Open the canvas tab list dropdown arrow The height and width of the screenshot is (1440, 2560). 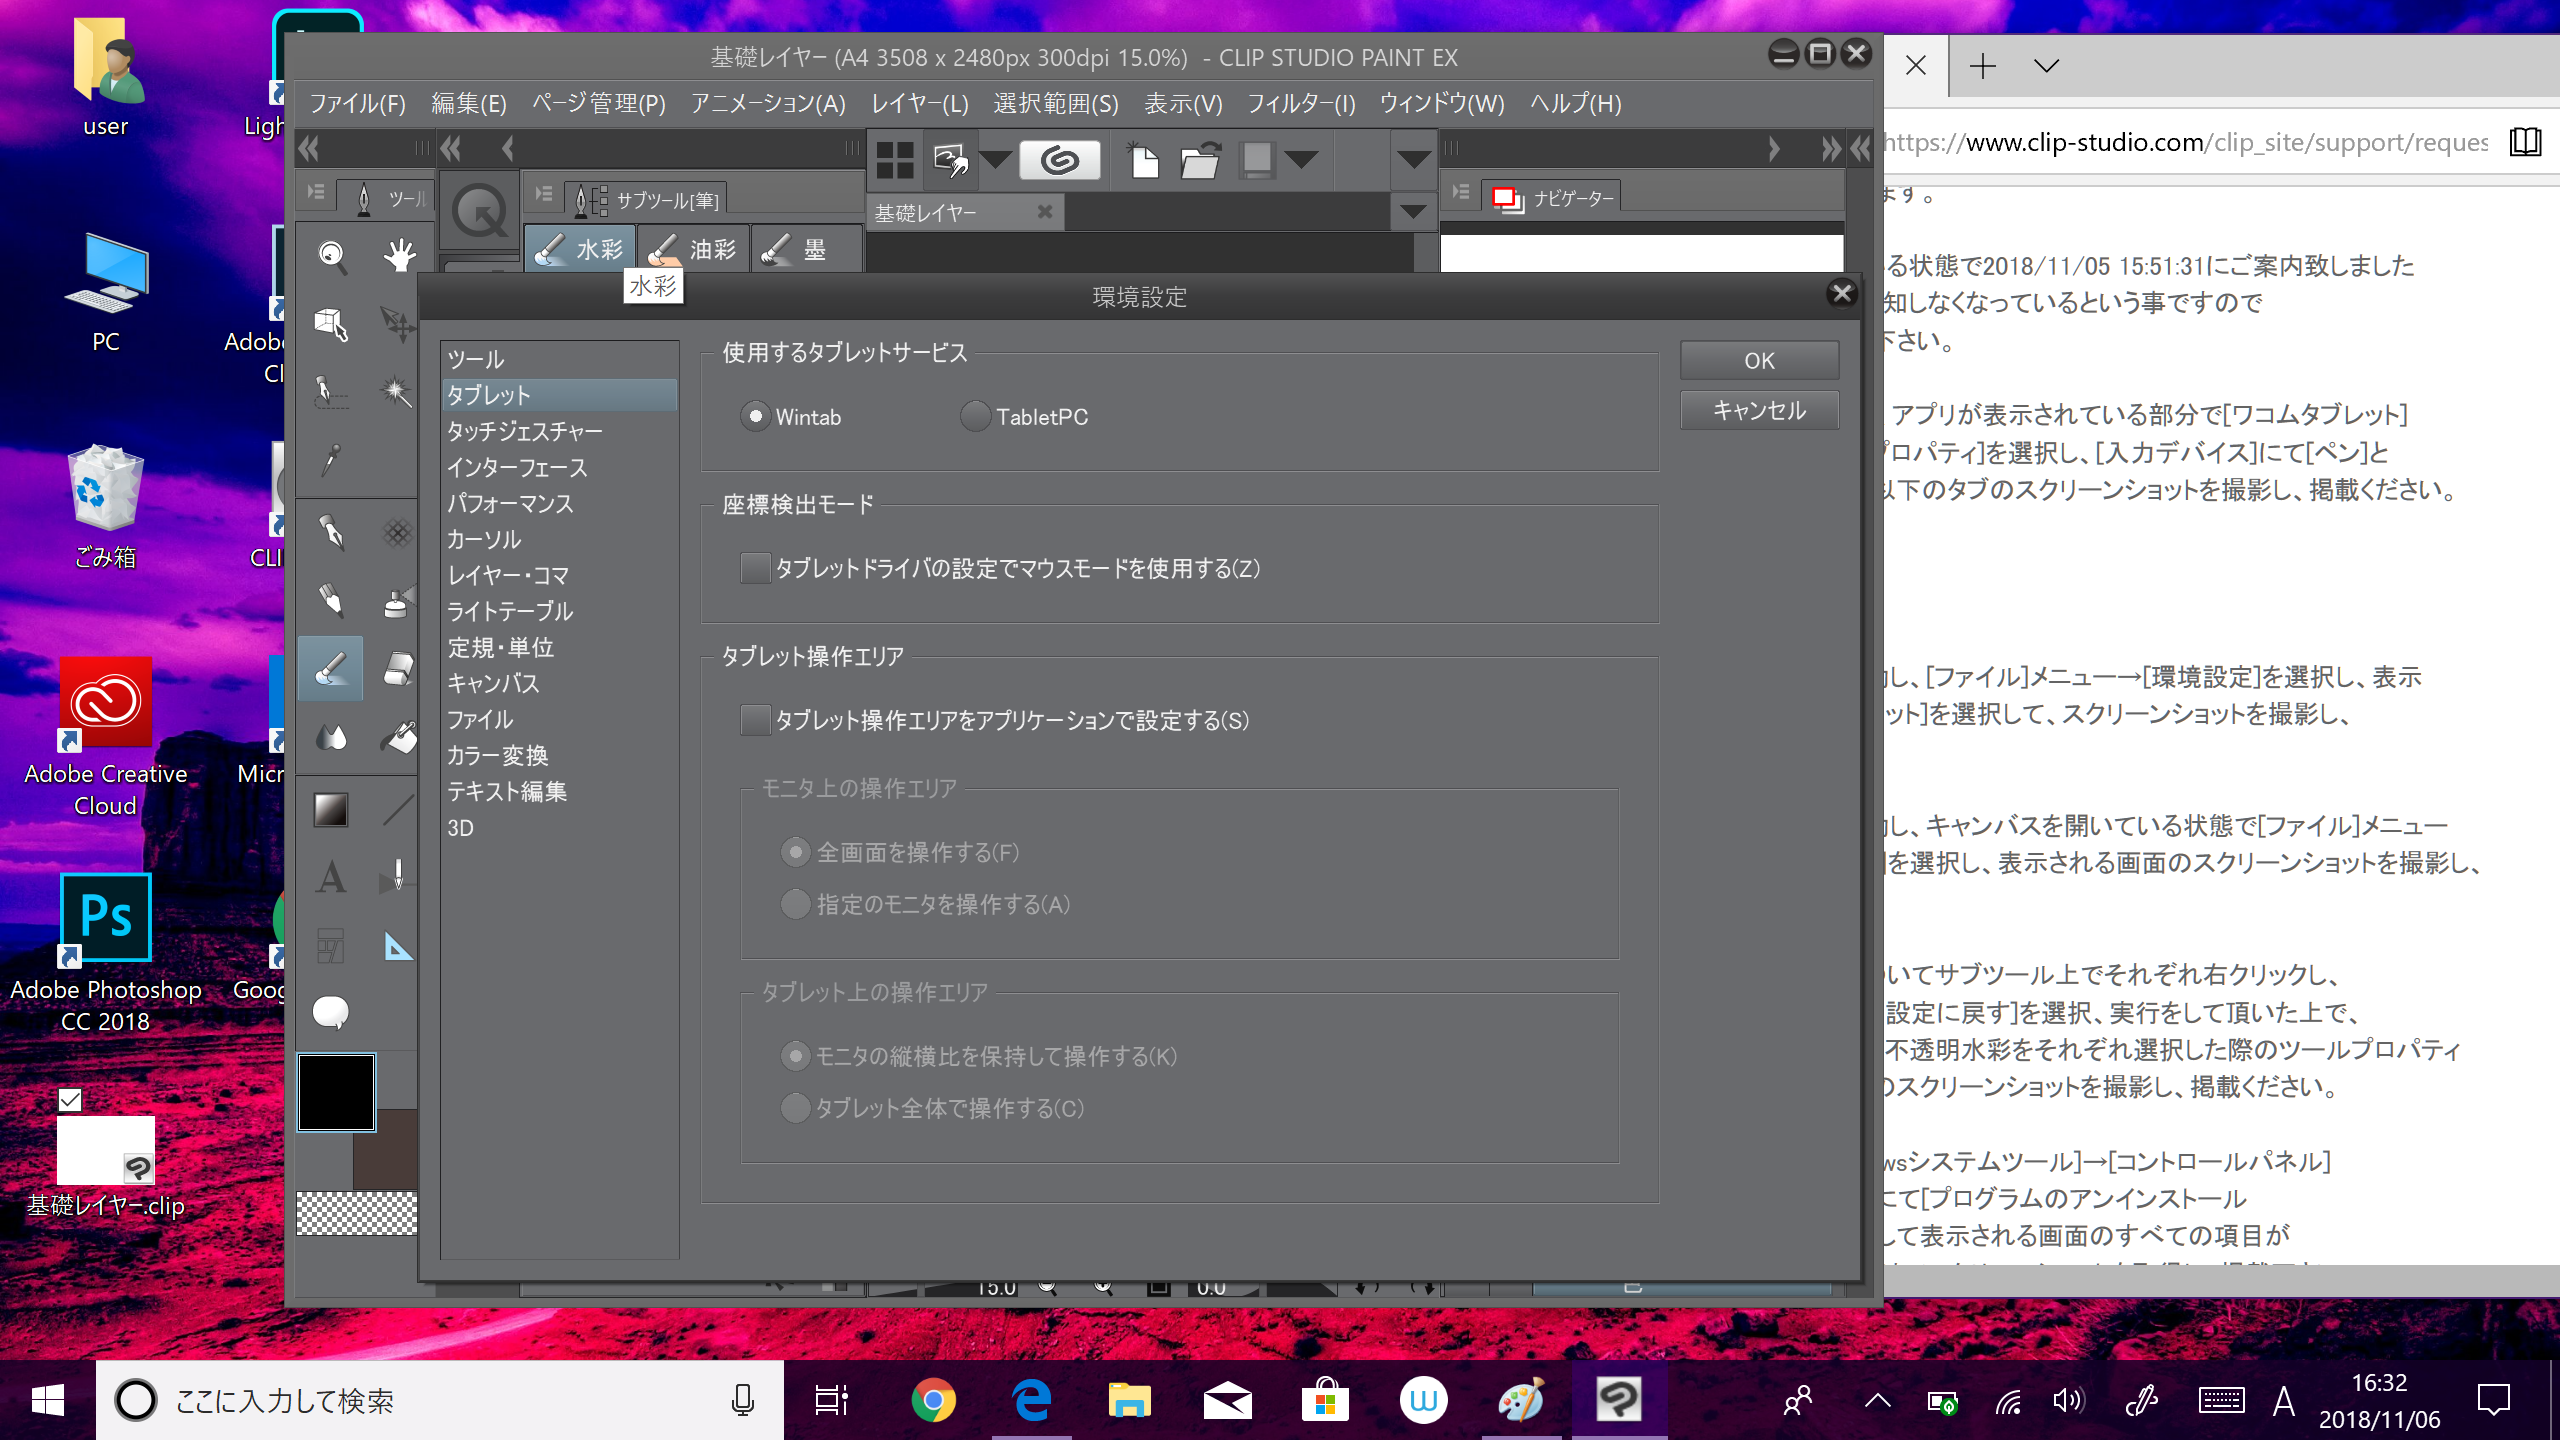(x=1412, y=212)
